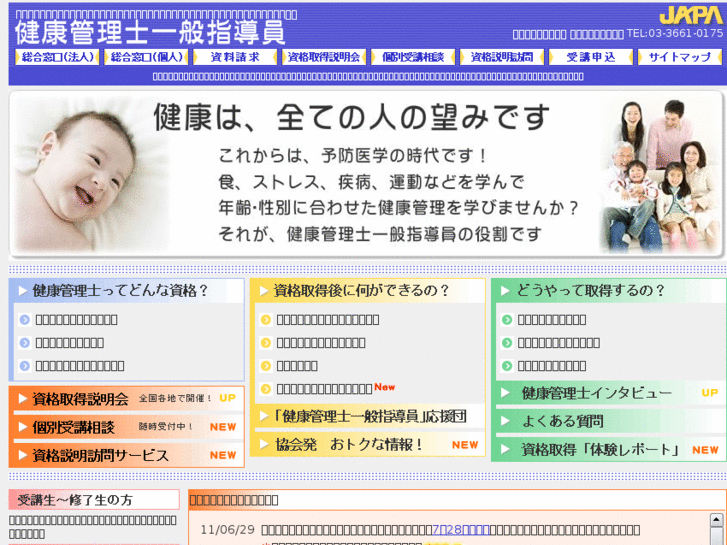The height and width of the screenshot is (545, 727).
Task: Open 「健康管理士一般指導員」応援団 banner
Action: click(x=368, y=416)
